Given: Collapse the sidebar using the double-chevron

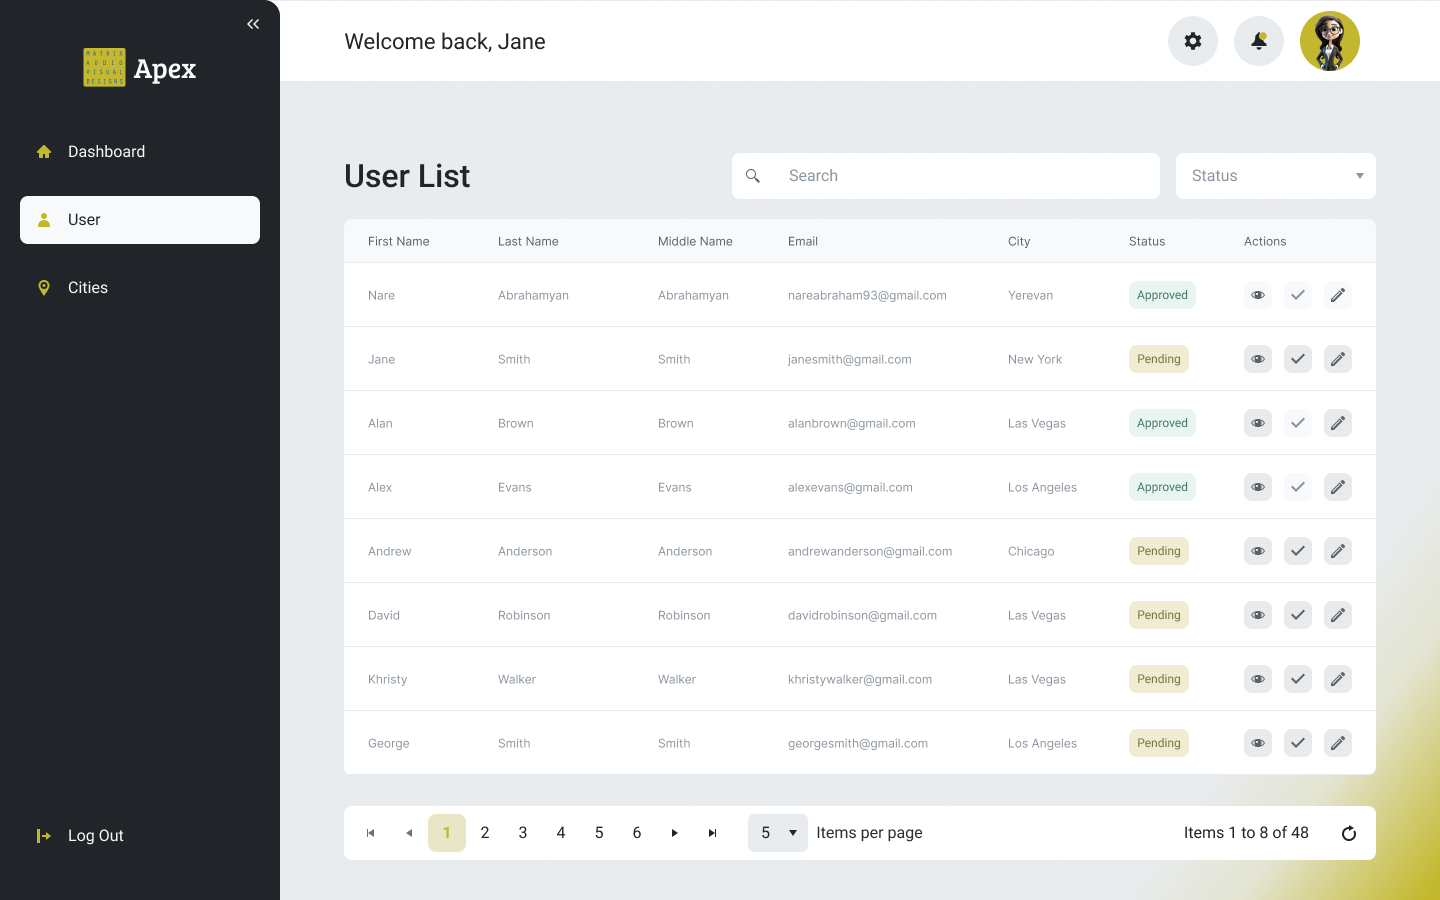Looking at the screenshot, I should 252,23.
